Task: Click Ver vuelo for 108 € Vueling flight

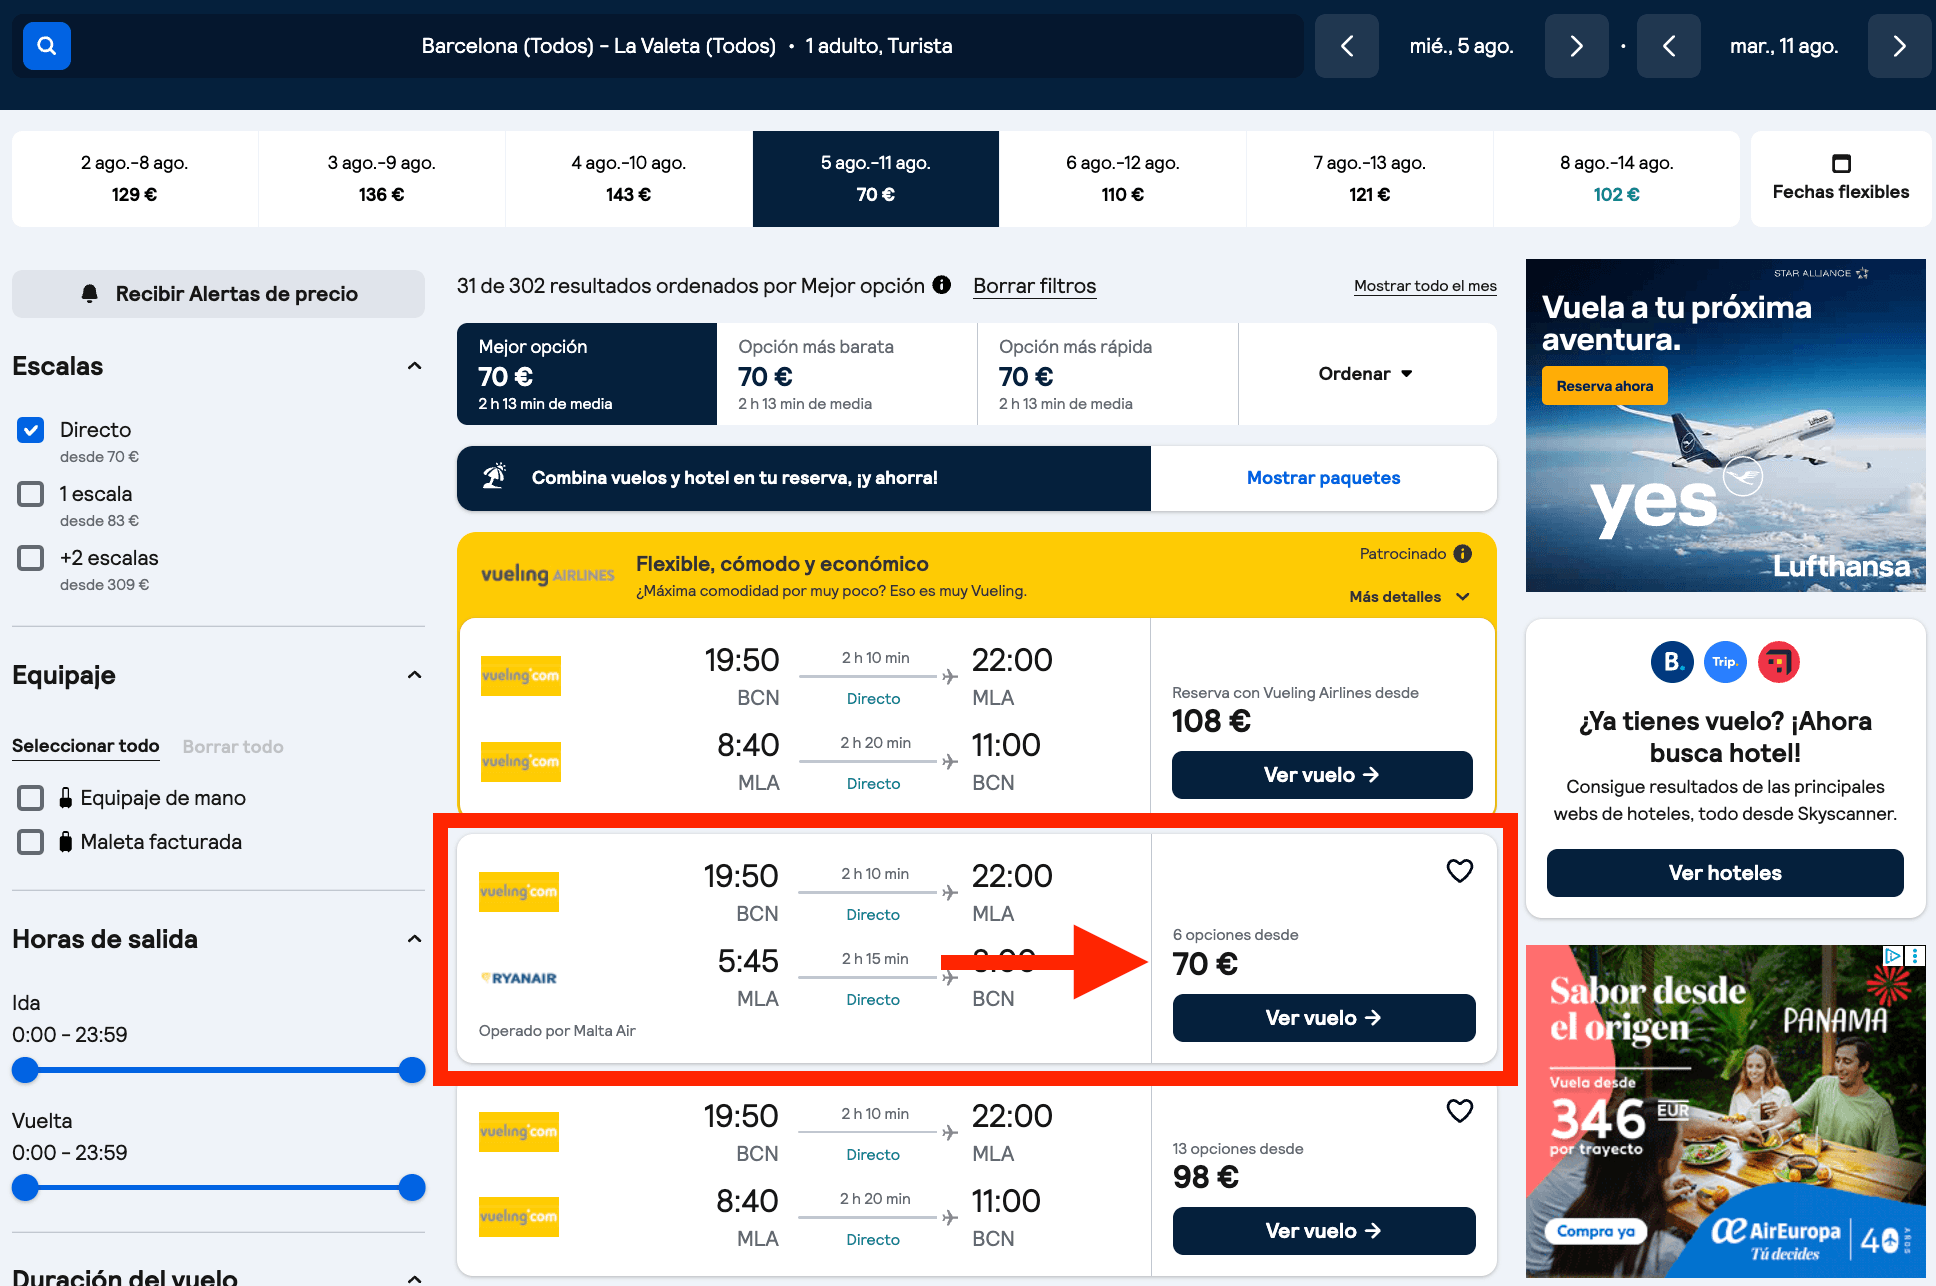Action: (1322, 775)
